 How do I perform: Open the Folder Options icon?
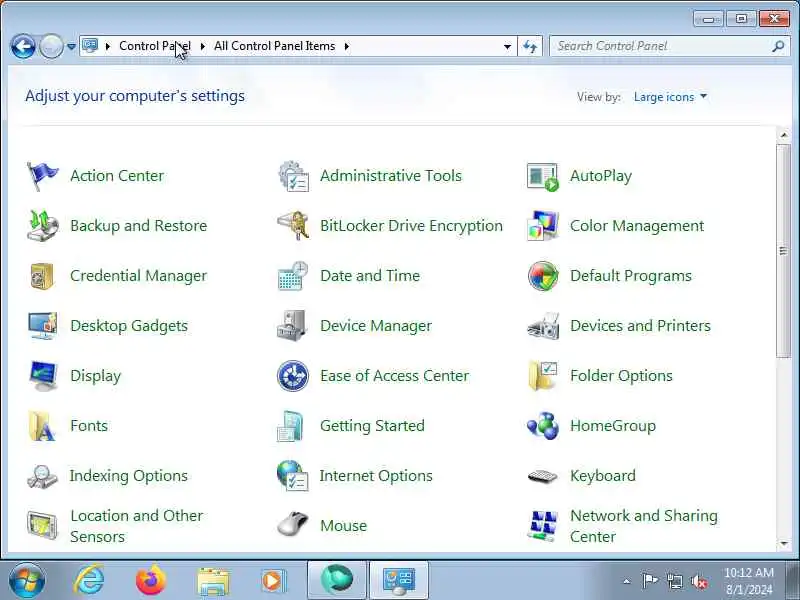(543, 376)
